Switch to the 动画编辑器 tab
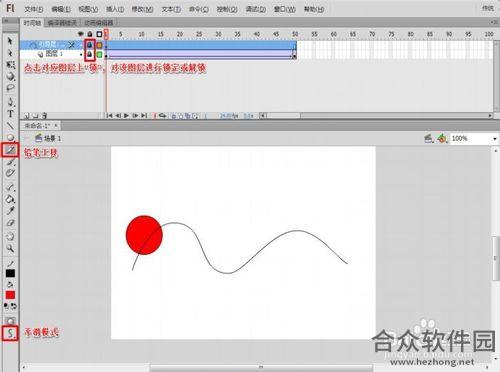This screenshot has height=372, width=500. click(99, 23)
